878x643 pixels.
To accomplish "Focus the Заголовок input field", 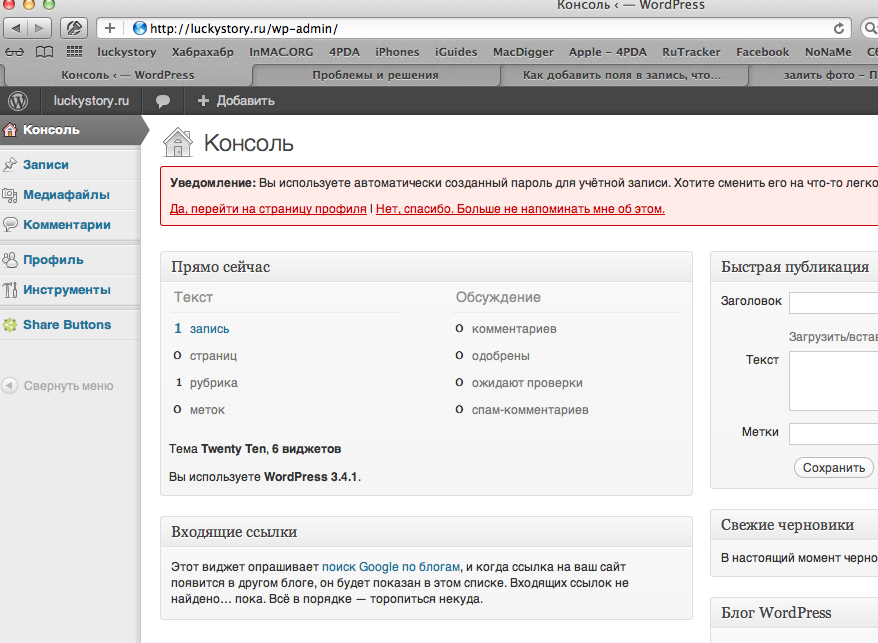I will tap(833, 302).
